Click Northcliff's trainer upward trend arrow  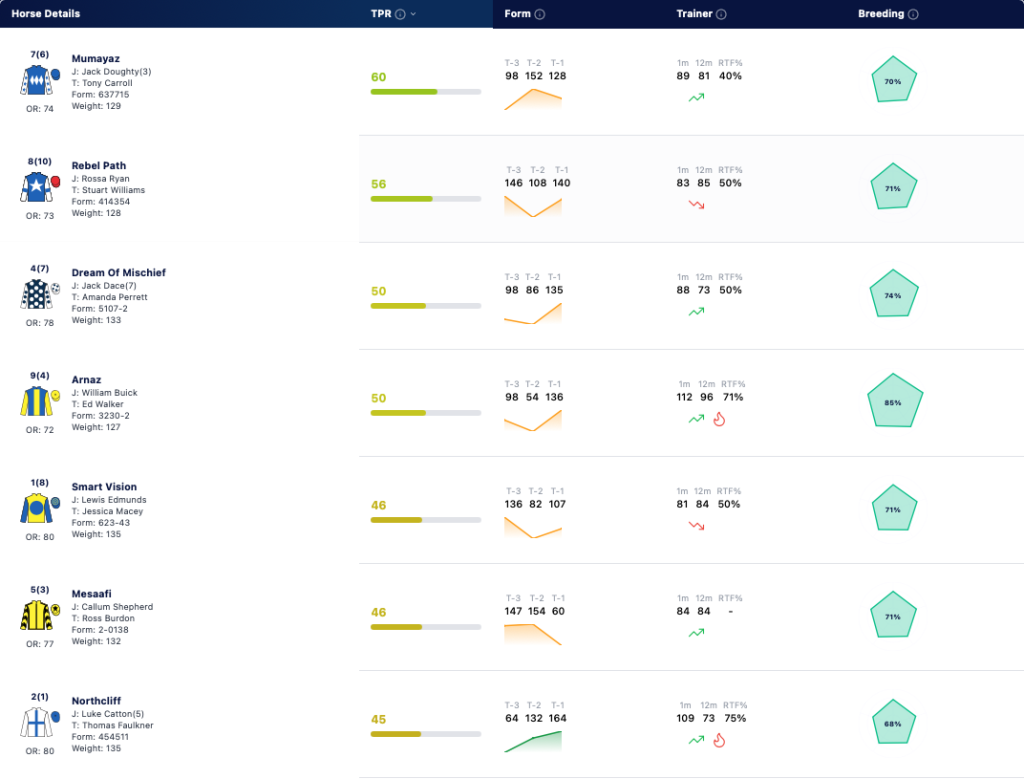[x=696, y=740]
